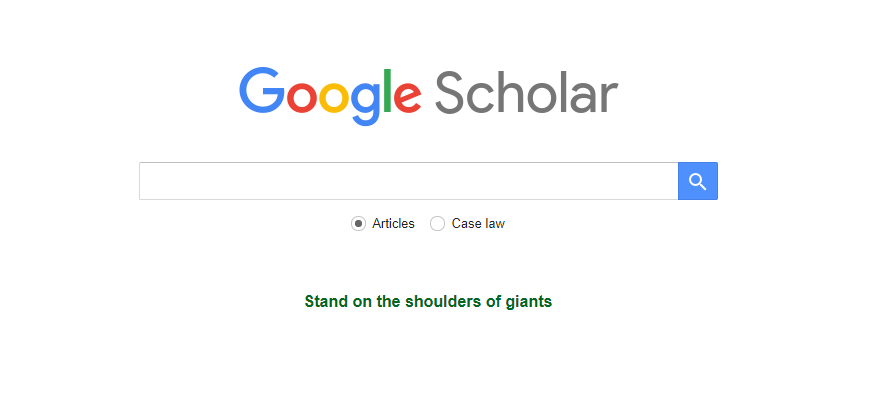Click the "Articles" label text
This screenshot has width=883, height=397.
[393, 224]
